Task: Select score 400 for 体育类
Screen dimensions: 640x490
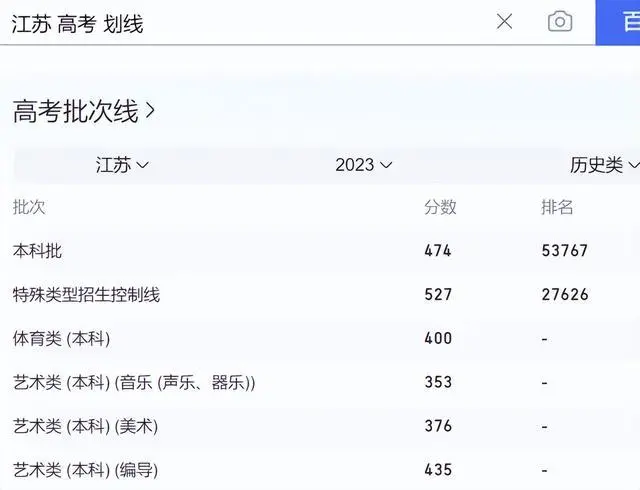Action: (438, 338)
